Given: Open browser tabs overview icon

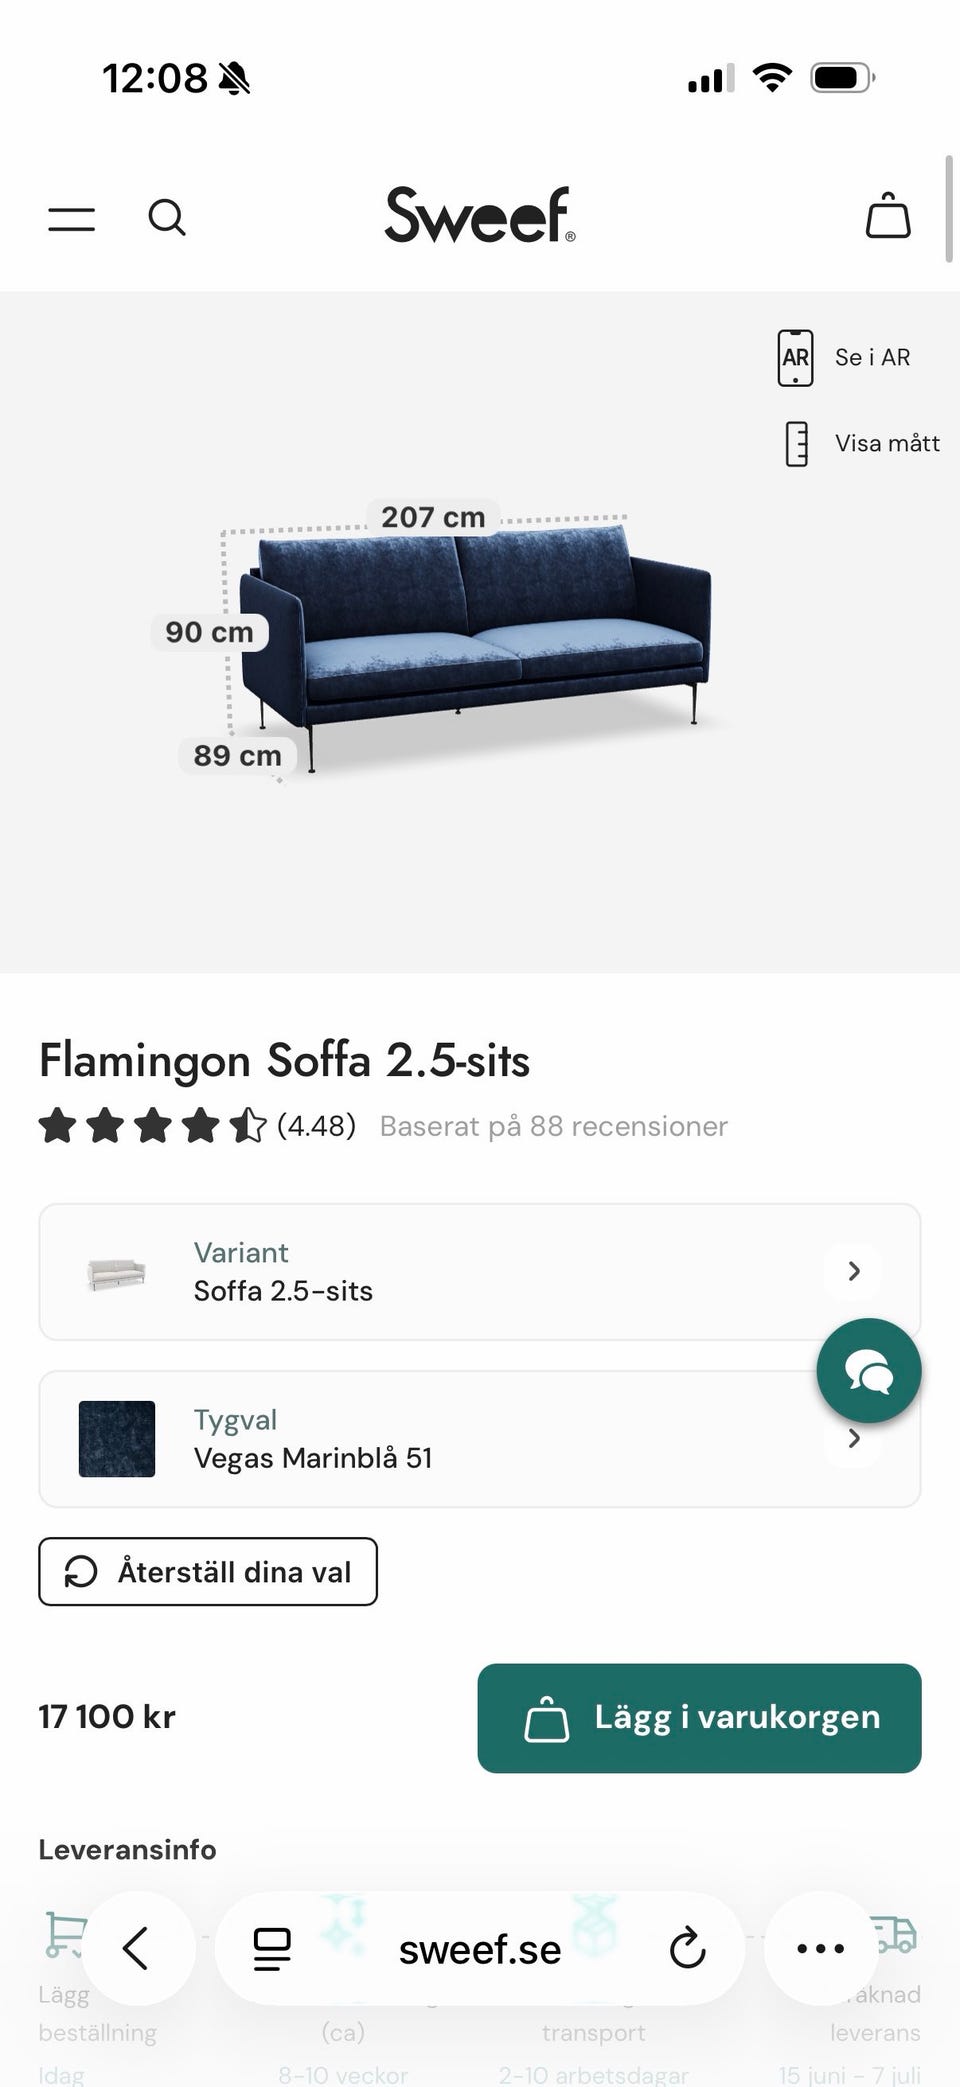Looking at the screenshot, I should [272, 1948].
